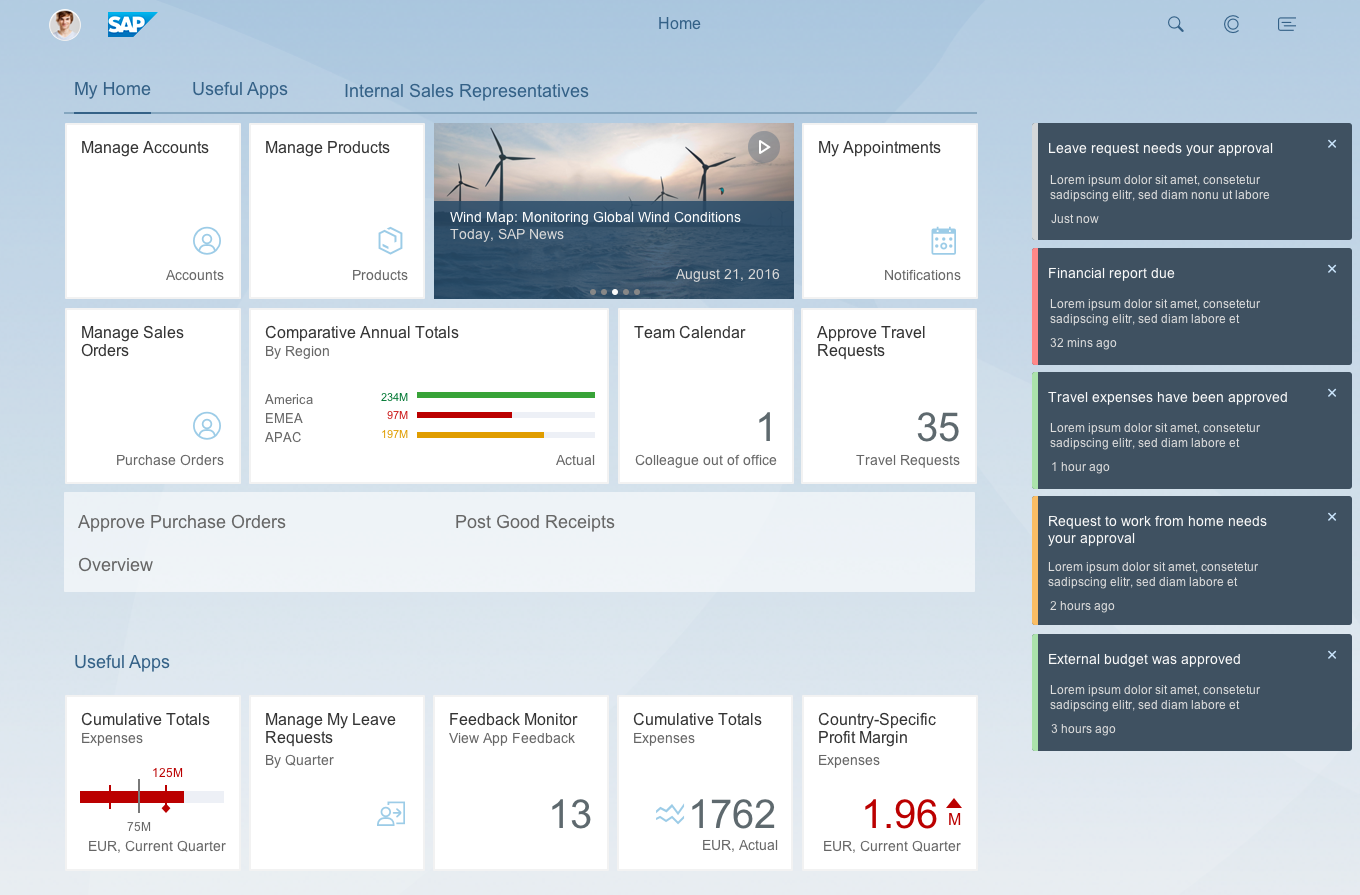Open the Manage Accounts tile
This screenshot has width=1360, height=895.
(153, 211)
